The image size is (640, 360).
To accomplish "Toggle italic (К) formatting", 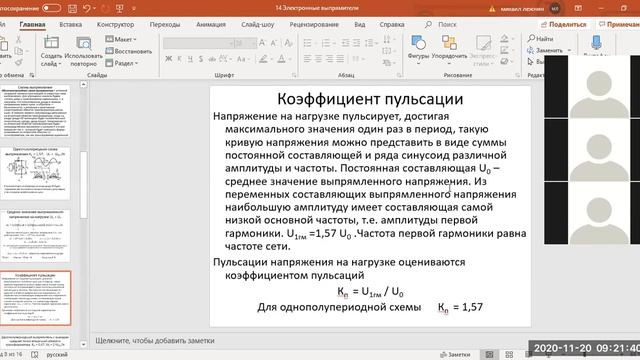I will 180,59.
